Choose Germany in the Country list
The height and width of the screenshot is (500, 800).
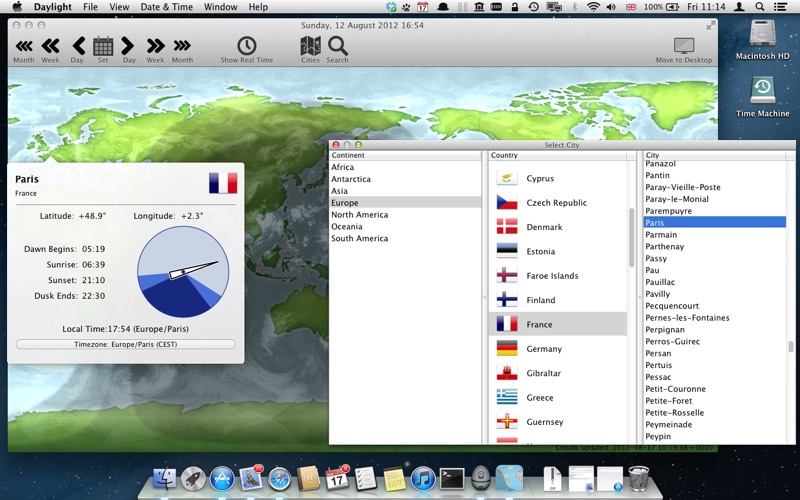(544, 349)
